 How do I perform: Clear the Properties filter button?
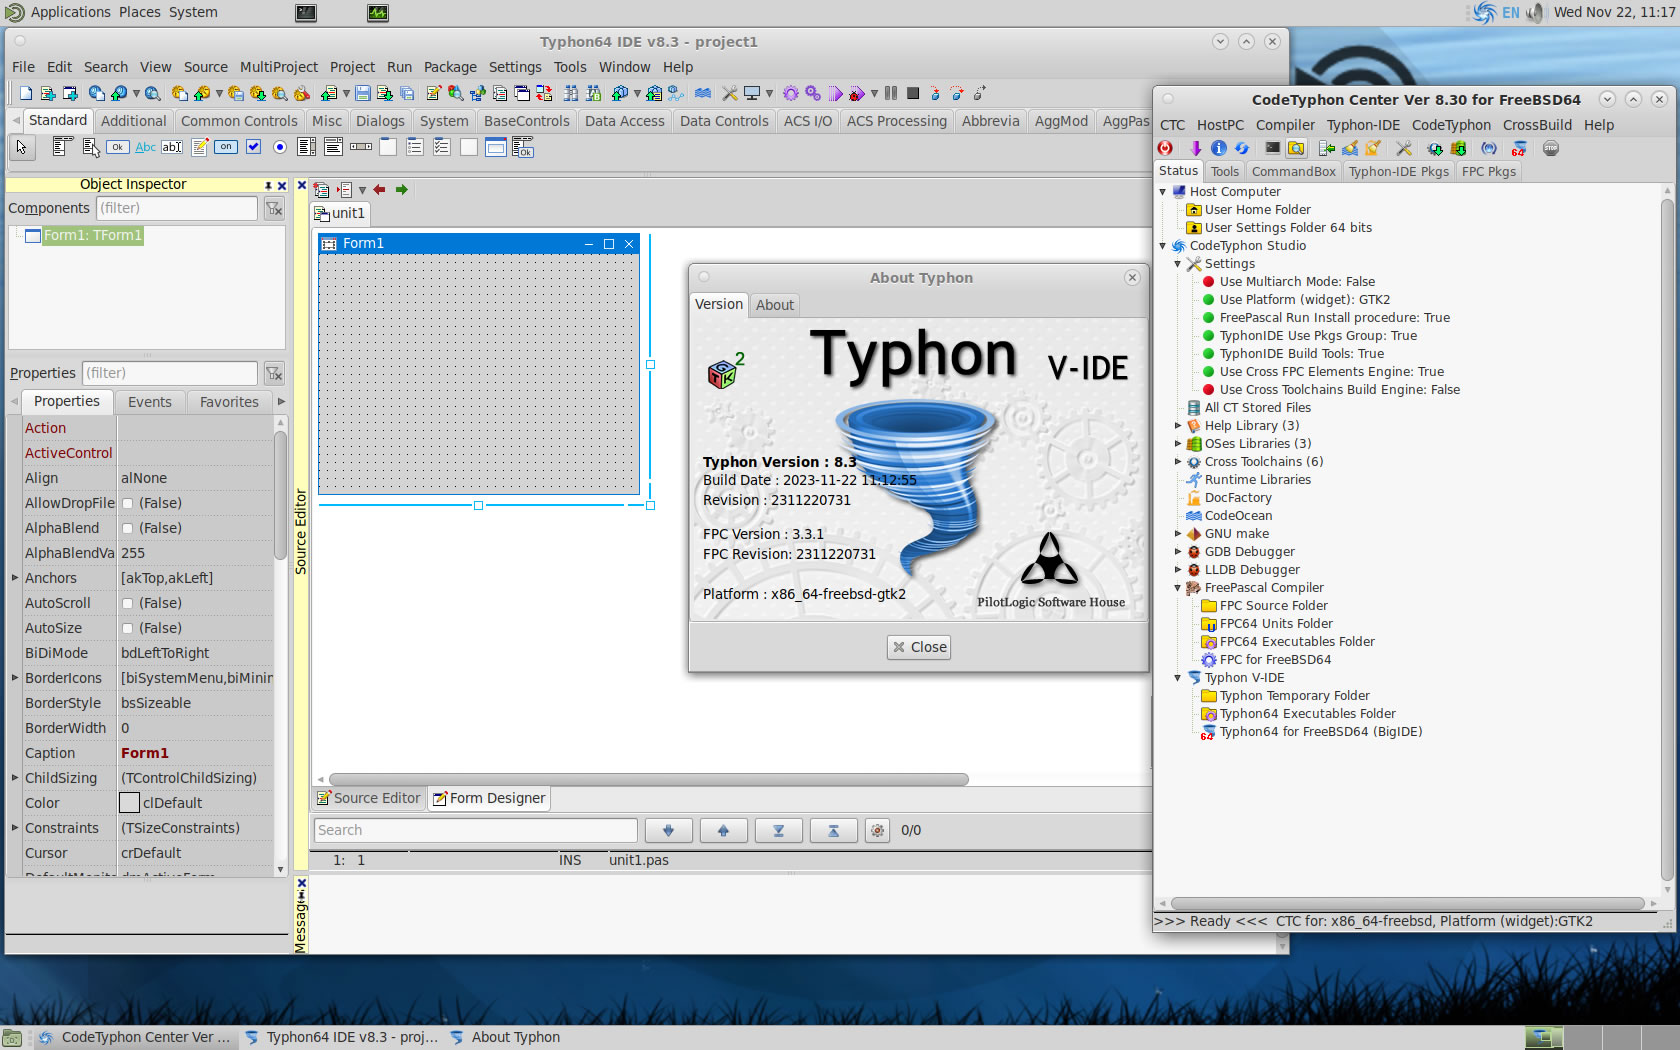(274, 373)
